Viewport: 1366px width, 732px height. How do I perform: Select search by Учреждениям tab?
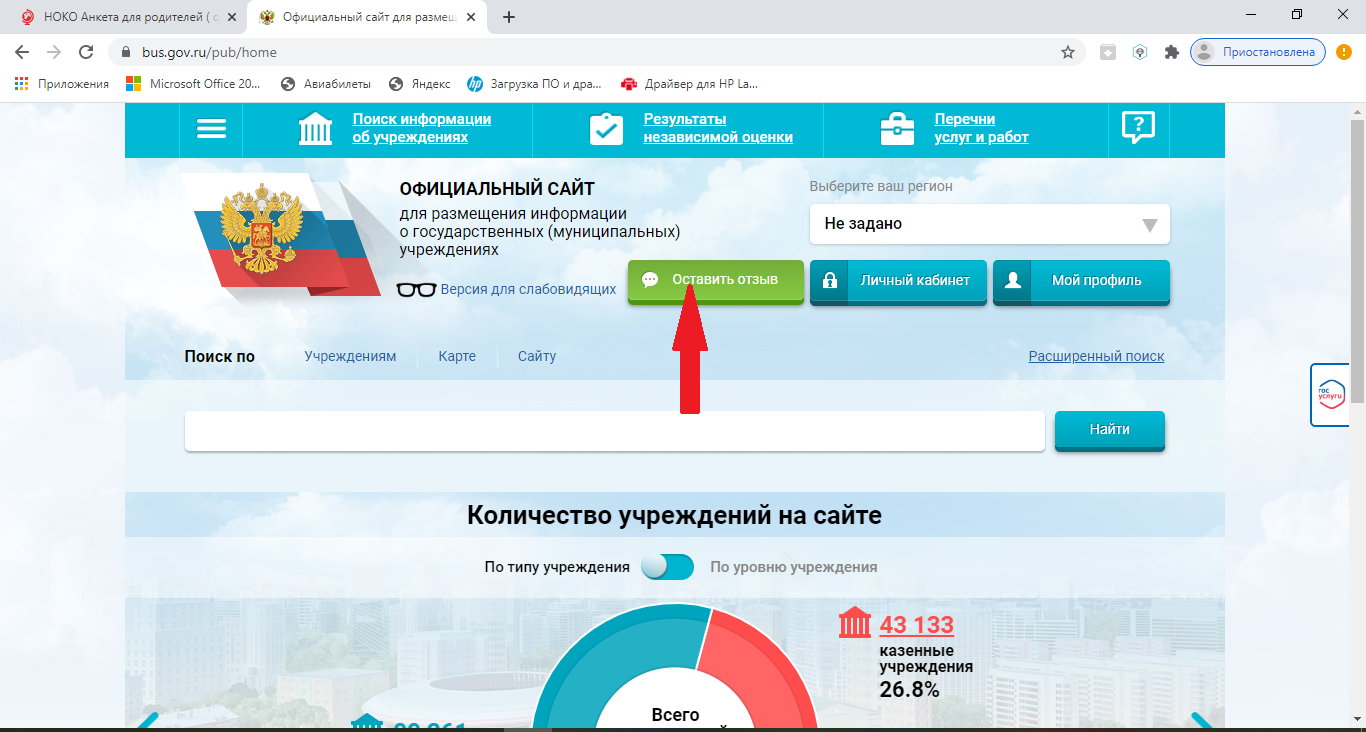350,356
